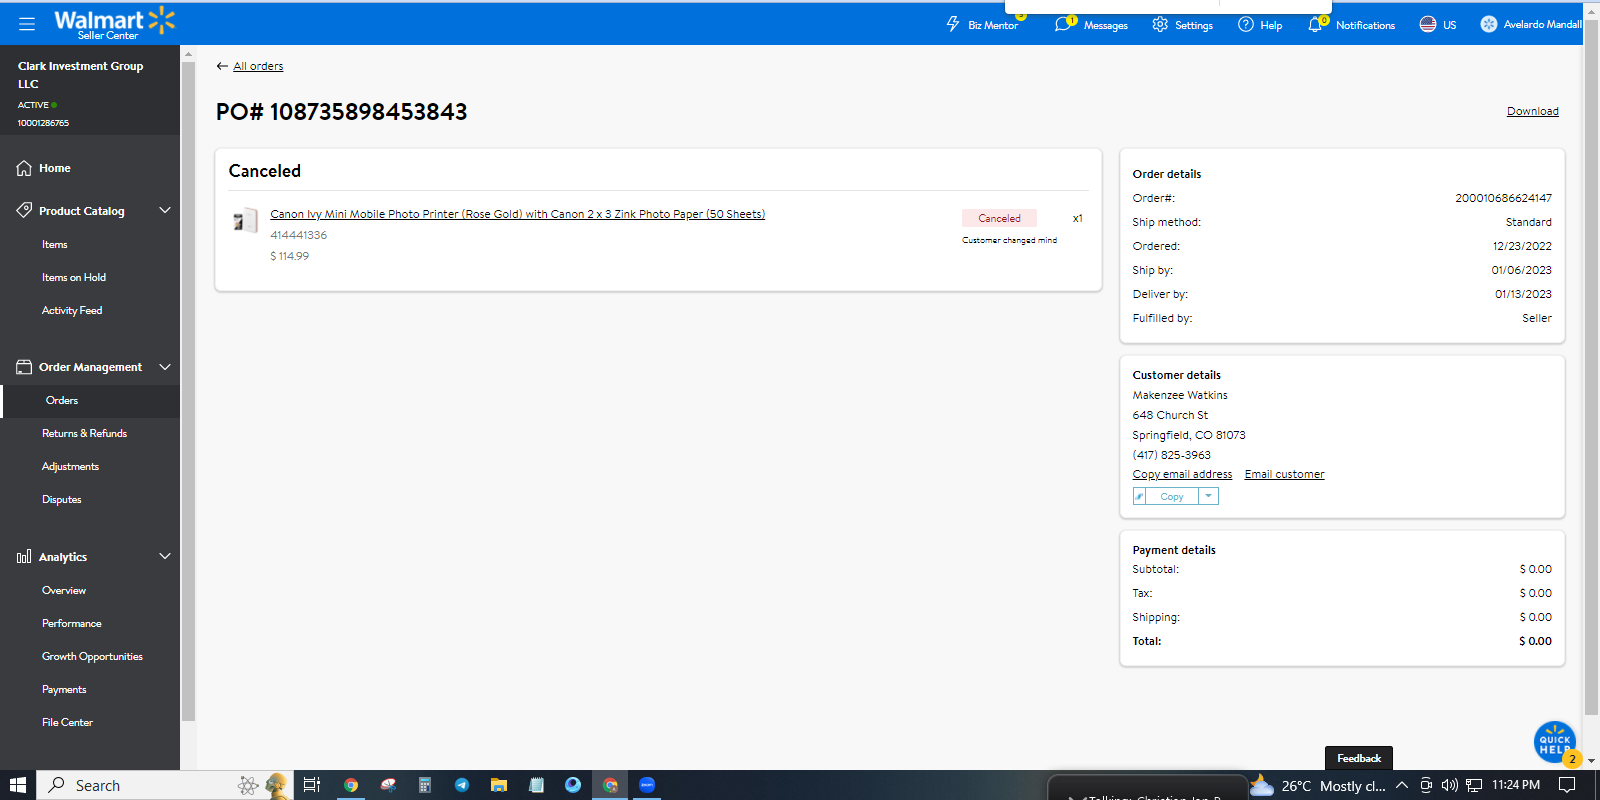Open the hamburger menu icon
The width and height of the screenshot is (1600, 800).
[x=27, y=24]
